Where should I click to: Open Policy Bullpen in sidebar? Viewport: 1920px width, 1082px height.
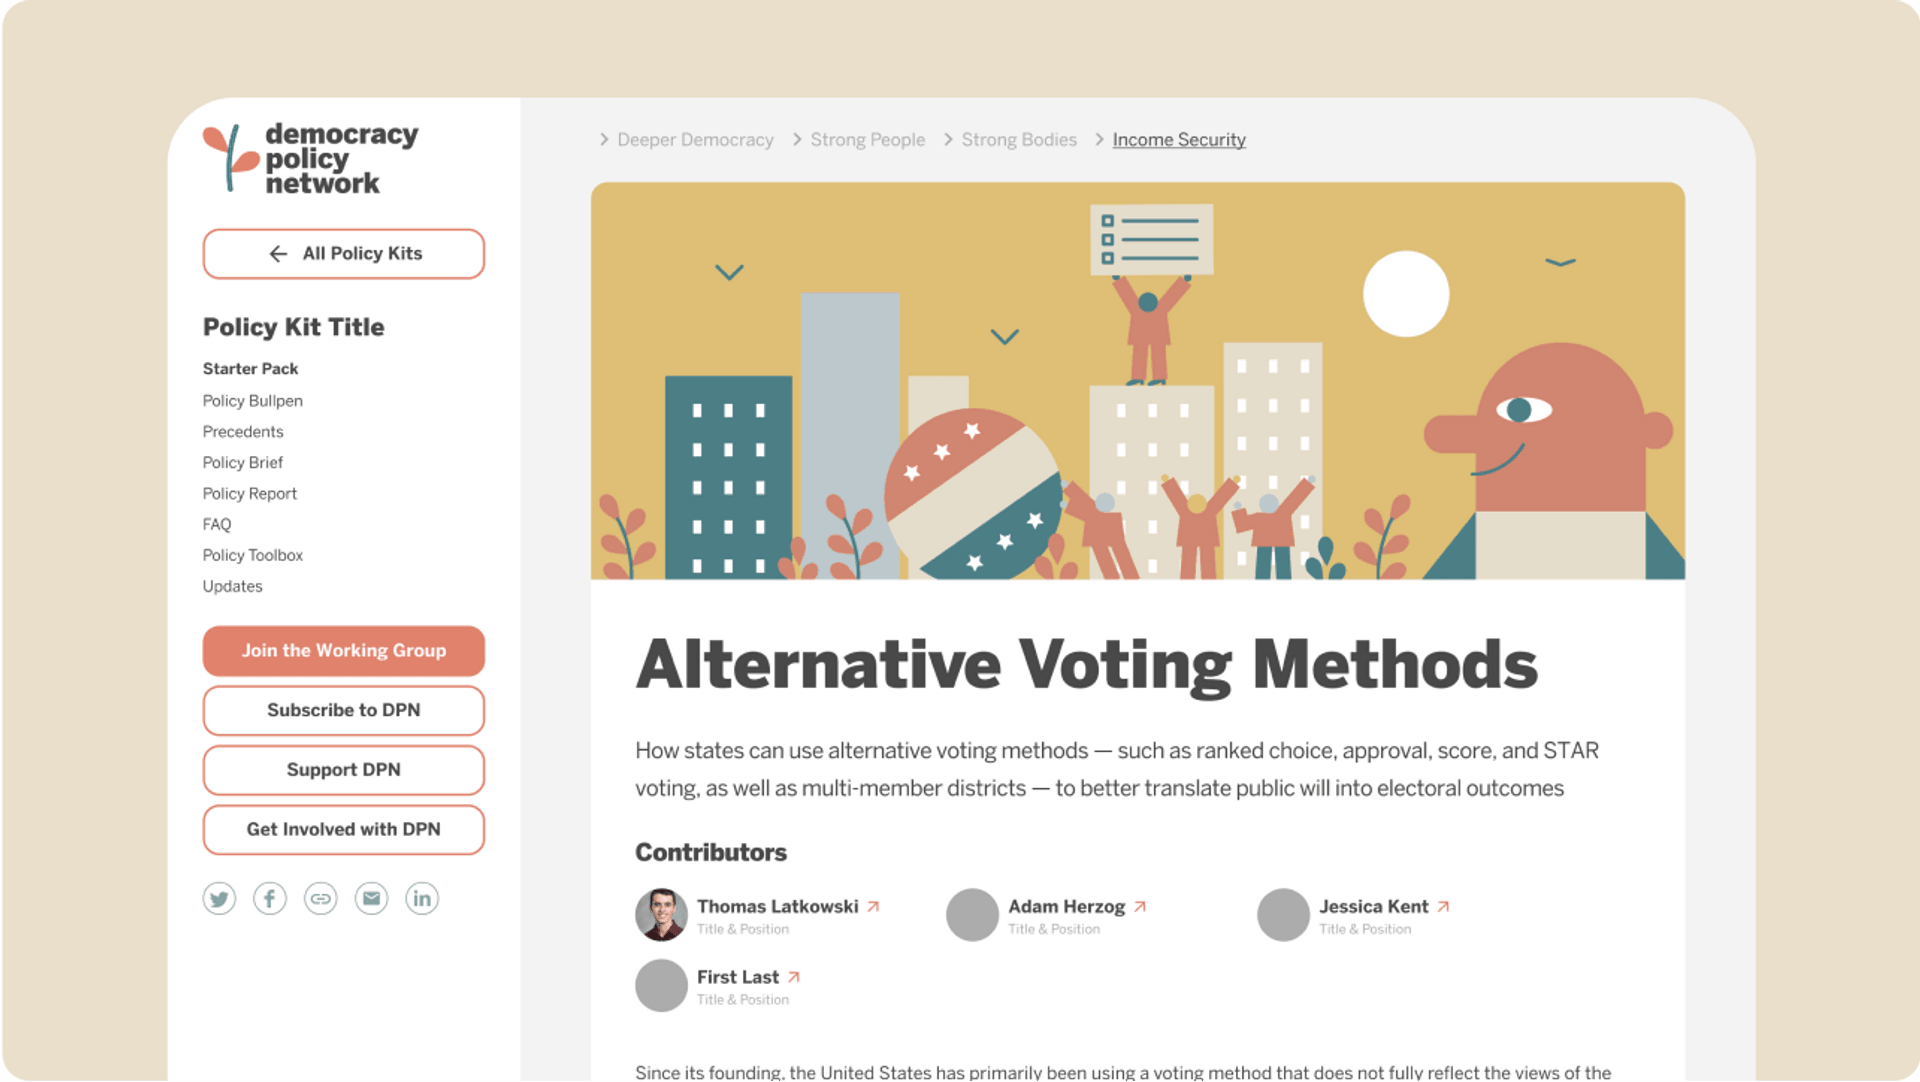click(x=252, y=401)
